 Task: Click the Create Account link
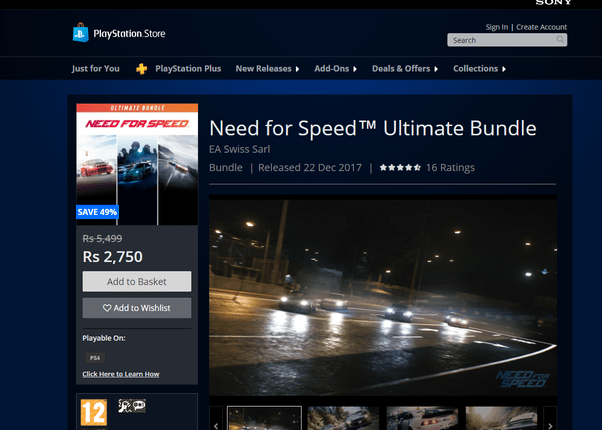coord(541,27)
